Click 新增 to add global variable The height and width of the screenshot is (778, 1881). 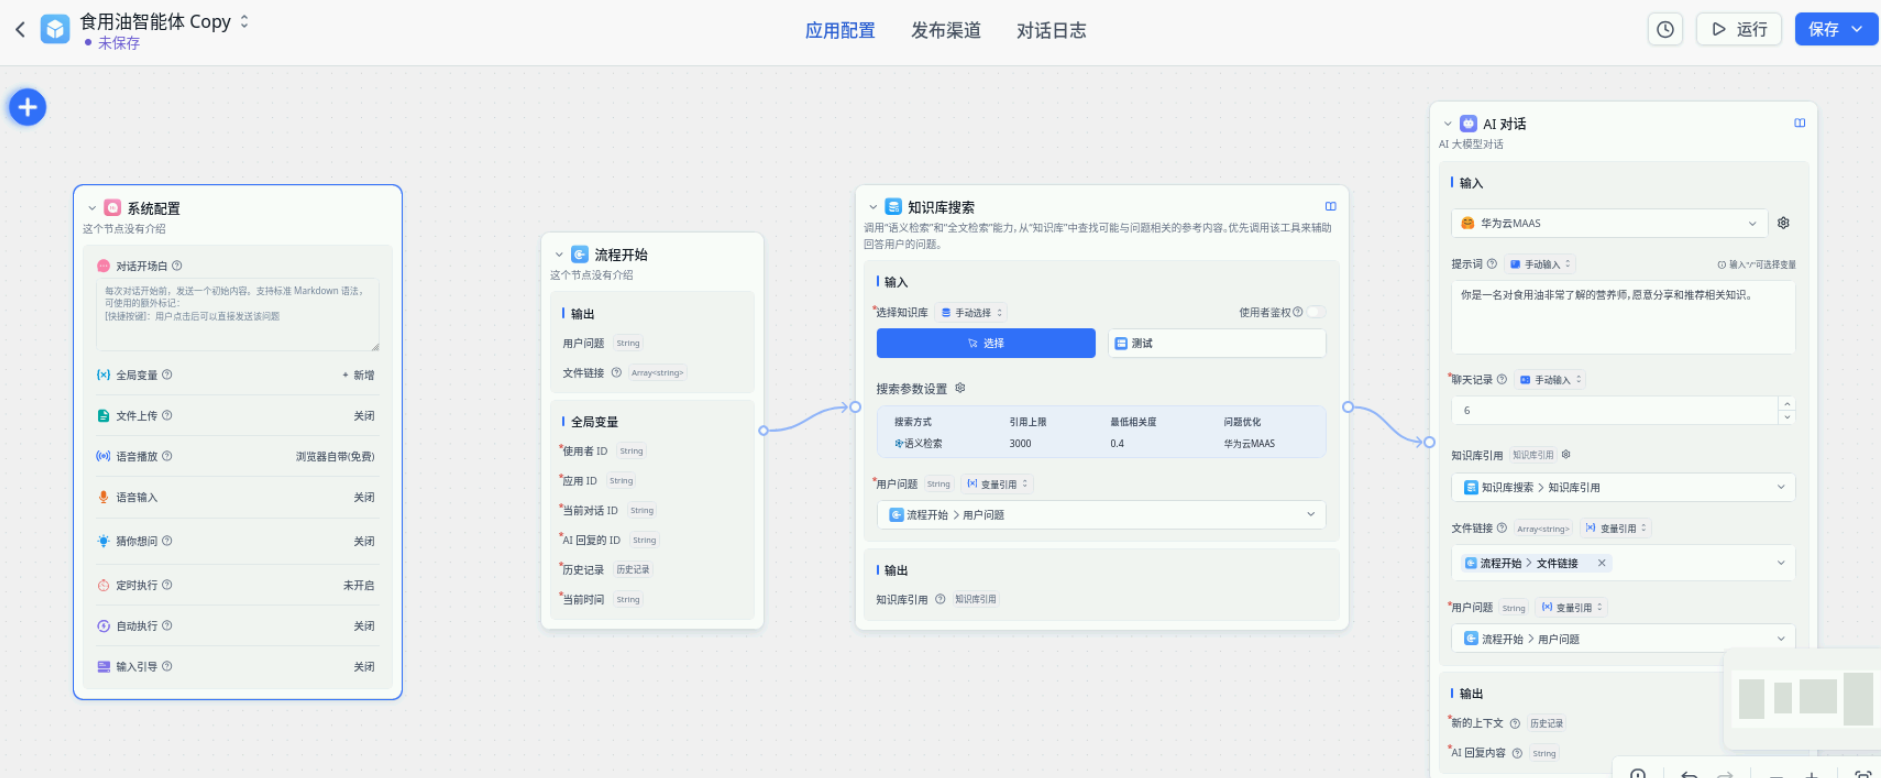[359, 375]
